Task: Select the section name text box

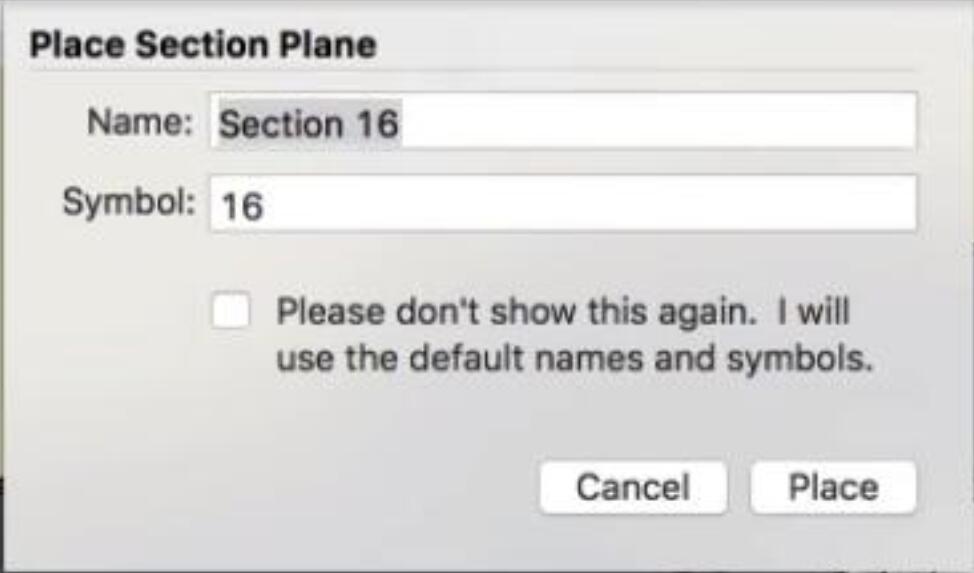Action: [562, 121]
